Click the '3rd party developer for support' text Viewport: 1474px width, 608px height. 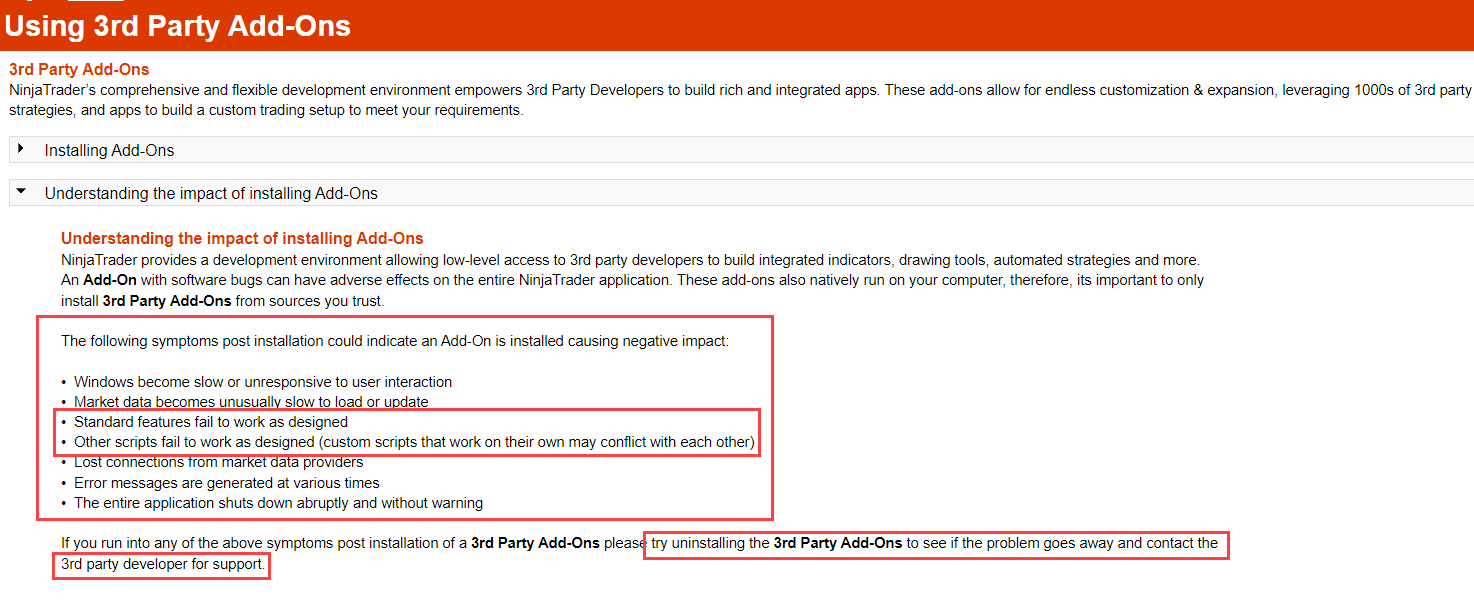162,564
